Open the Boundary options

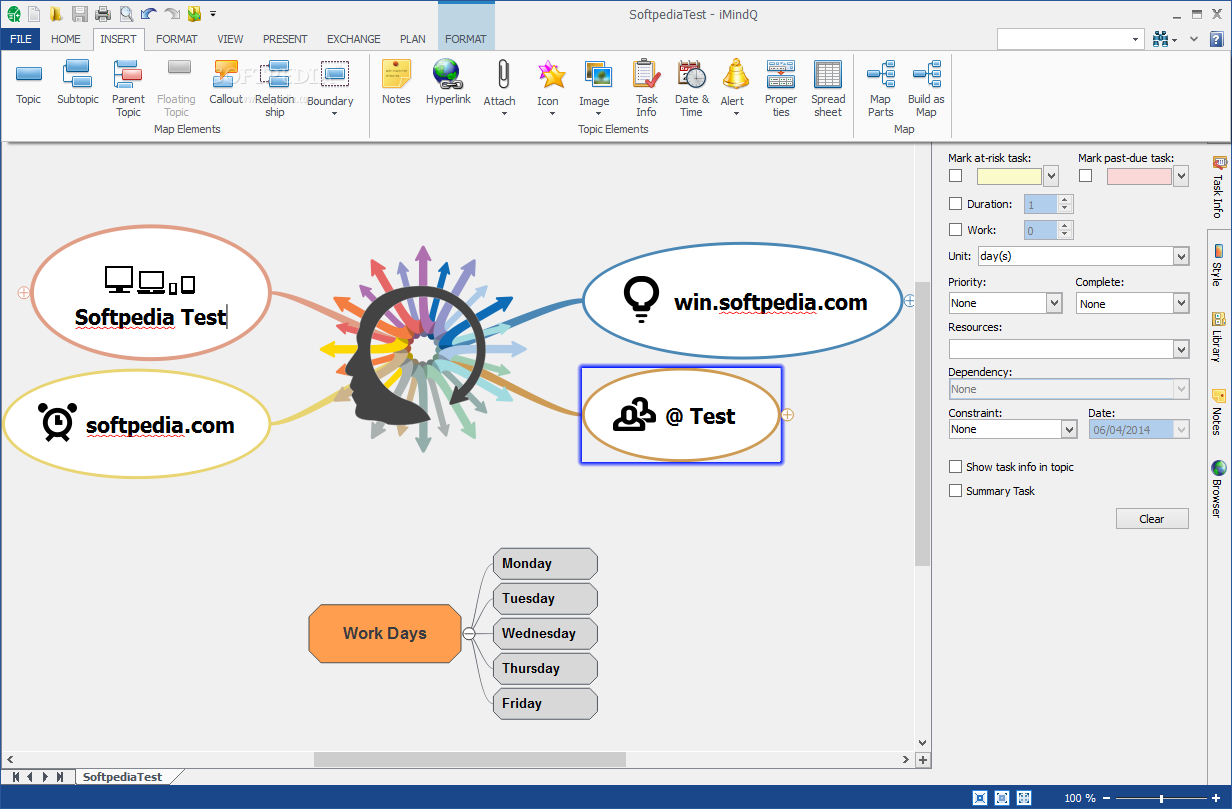[333, 88]
